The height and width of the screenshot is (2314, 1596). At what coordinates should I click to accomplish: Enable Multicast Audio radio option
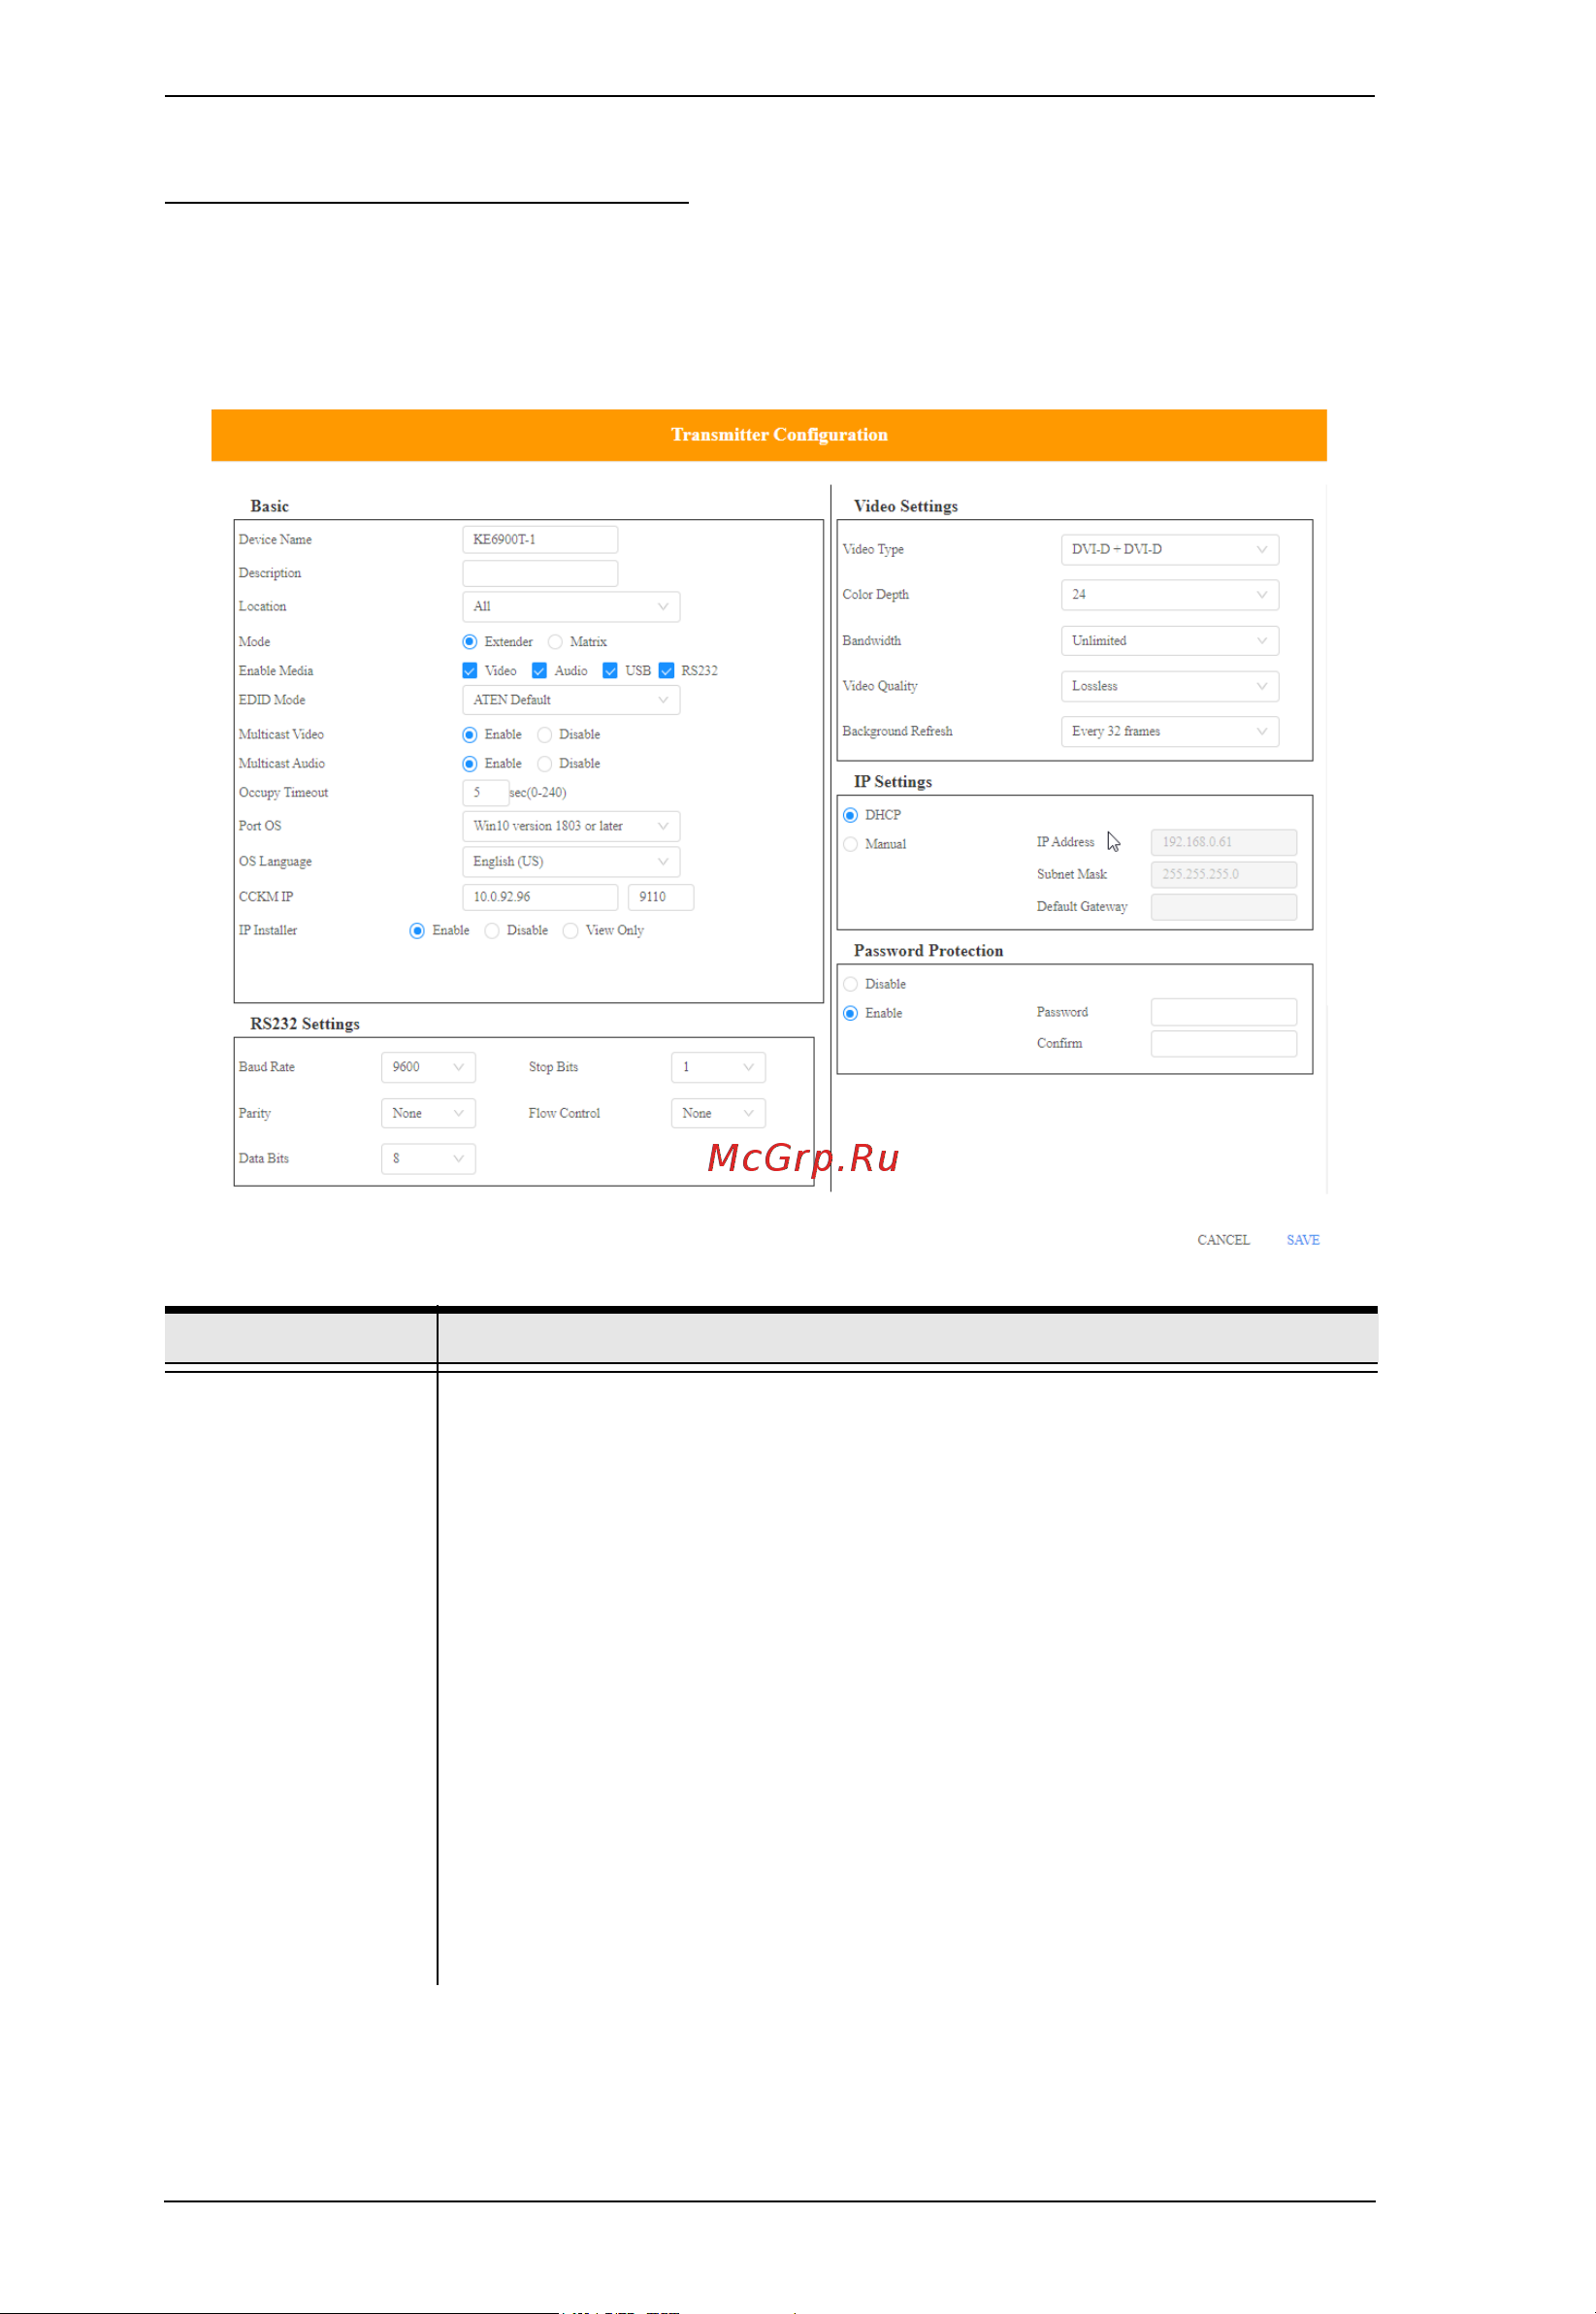click(469, 764)
